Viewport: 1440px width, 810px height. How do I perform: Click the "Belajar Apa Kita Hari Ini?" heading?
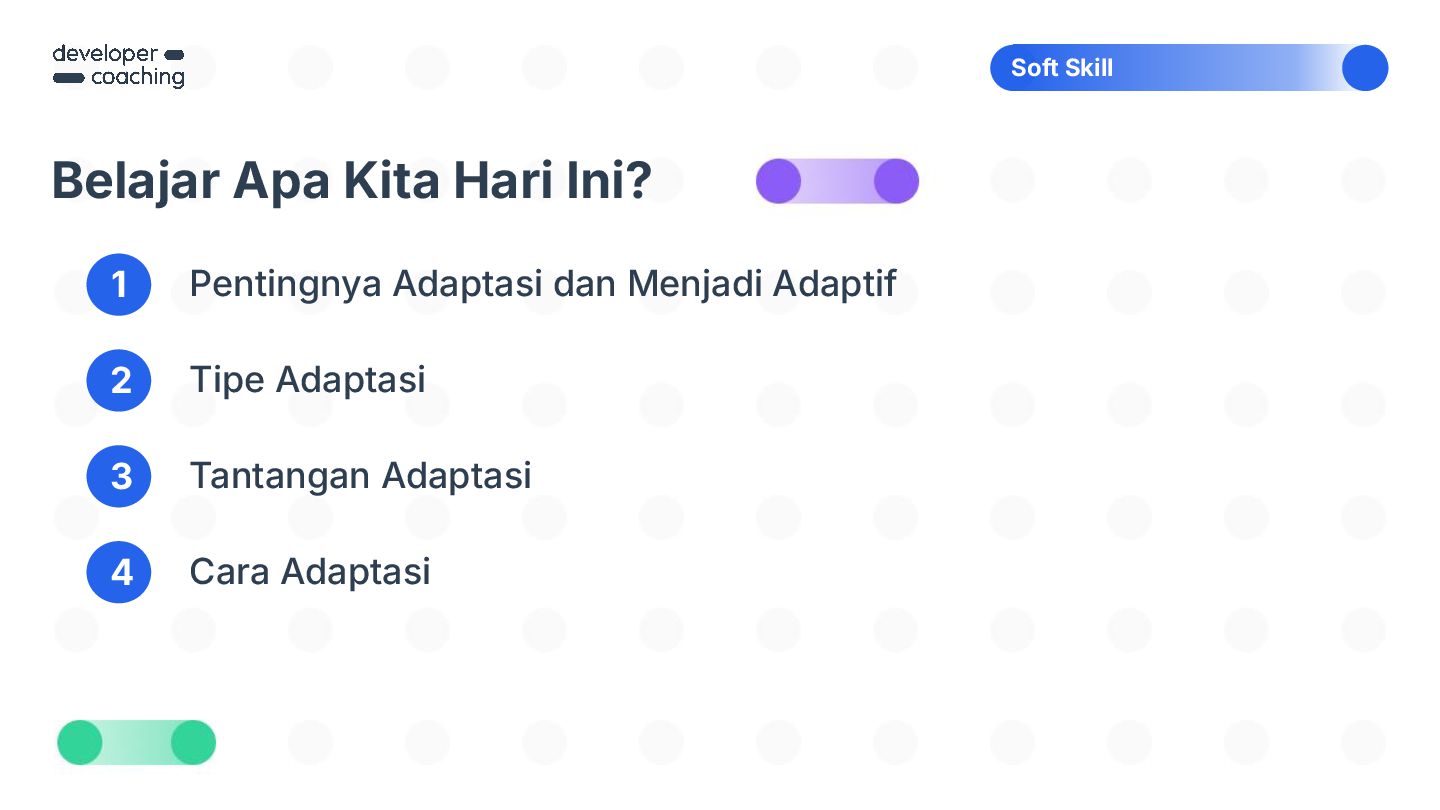(351, 181)
